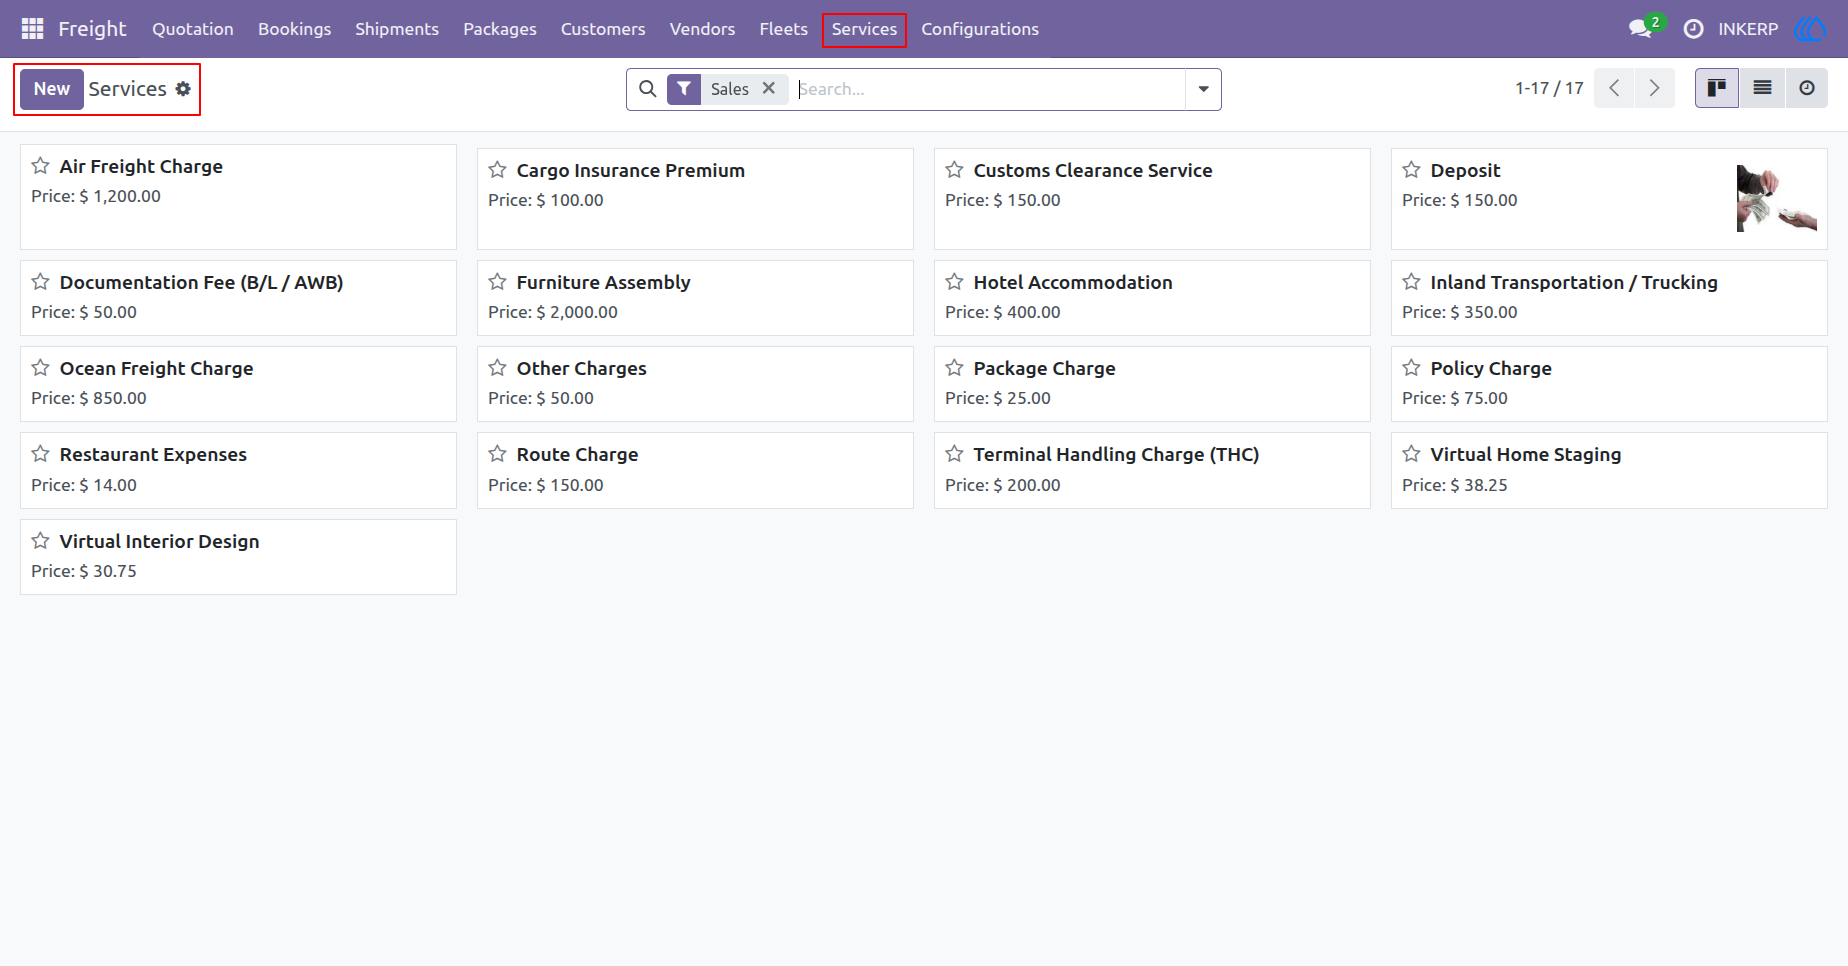Click the Deposit product thumbnail image
This screenshot has height=966, width=1848.
[x=1776, y=199]
